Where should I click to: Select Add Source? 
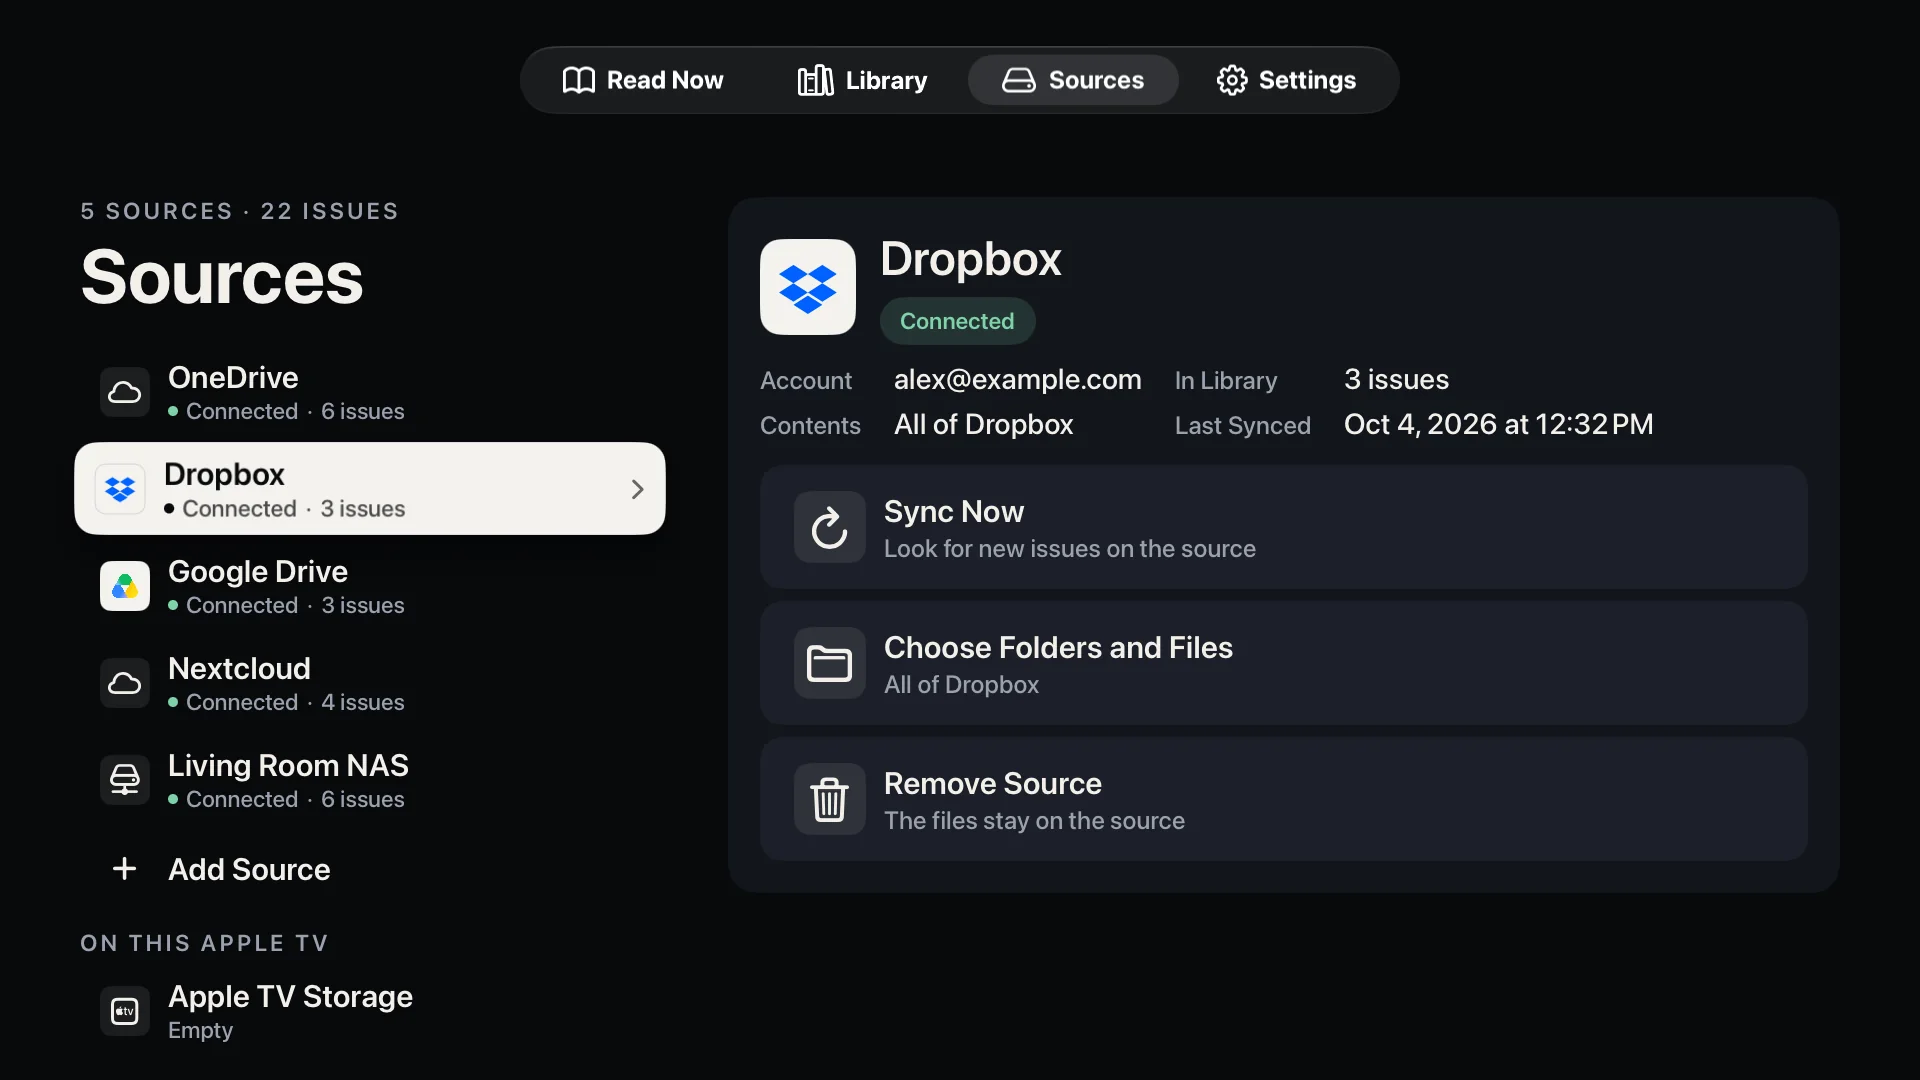tap(370, 869)
